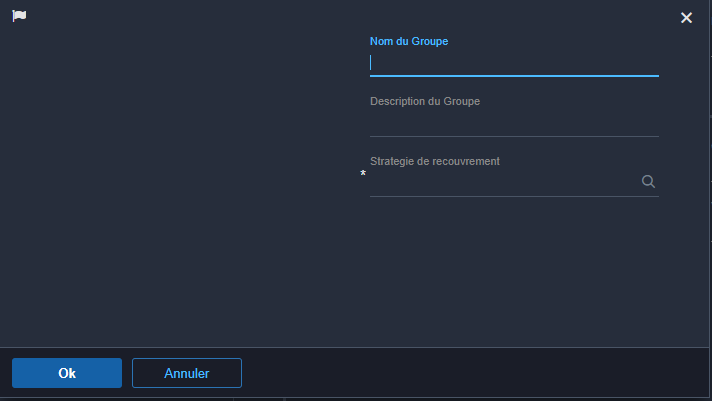This screenshot has height=402, width=714.
Task: Open the Strategie de recouvrement search lookup
Action: [x=648, y=182]
